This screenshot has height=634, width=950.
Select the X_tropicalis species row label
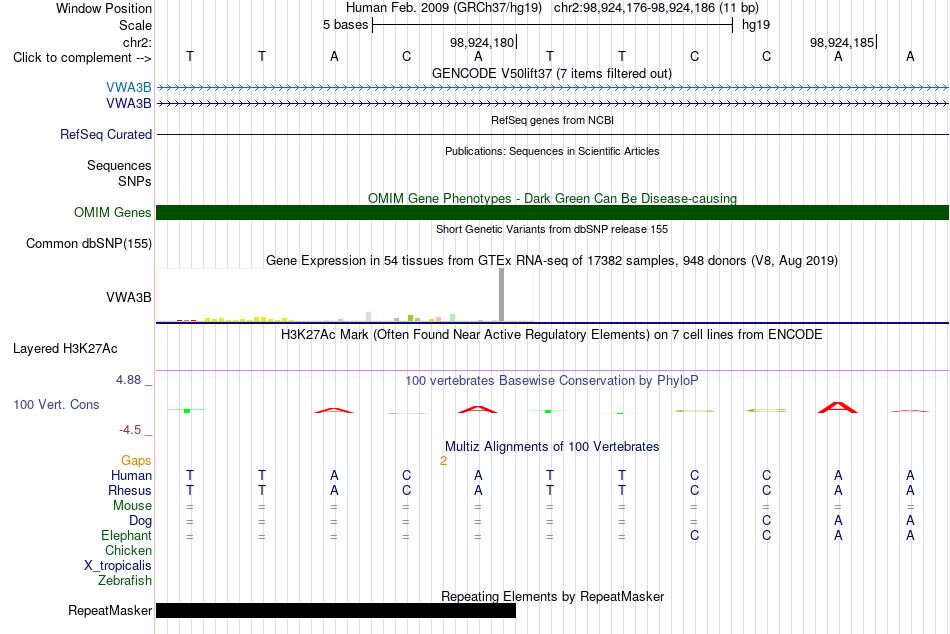[118, 566]
